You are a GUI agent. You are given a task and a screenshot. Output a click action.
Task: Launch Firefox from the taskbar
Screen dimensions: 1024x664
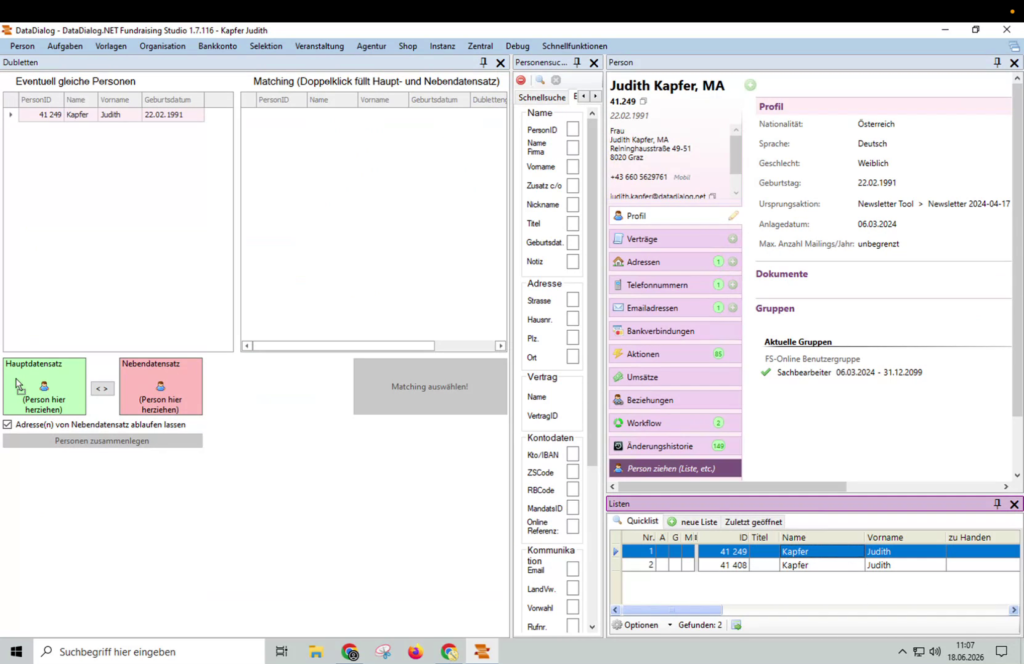pos(415,652)
